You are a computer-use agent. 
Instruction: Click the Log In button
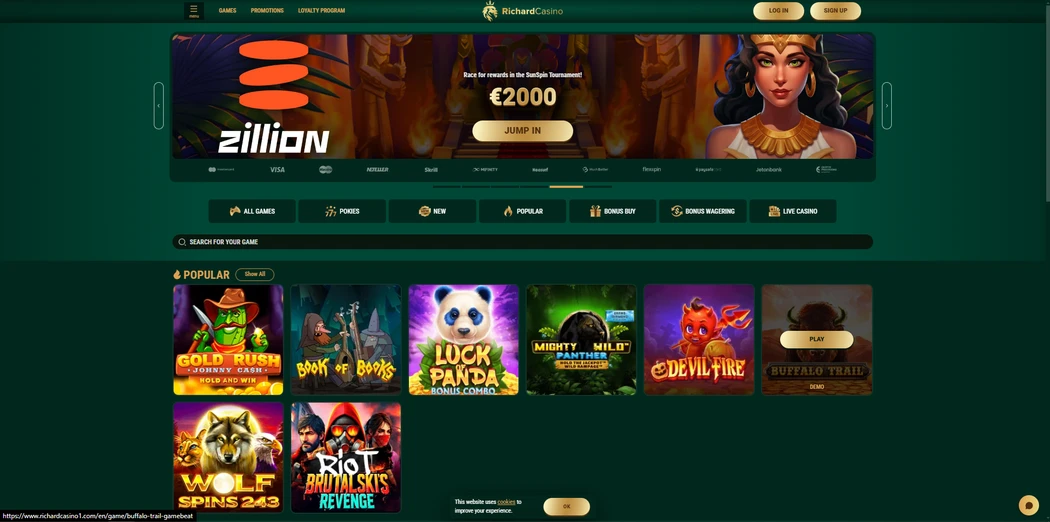click(x=778, y=11)
